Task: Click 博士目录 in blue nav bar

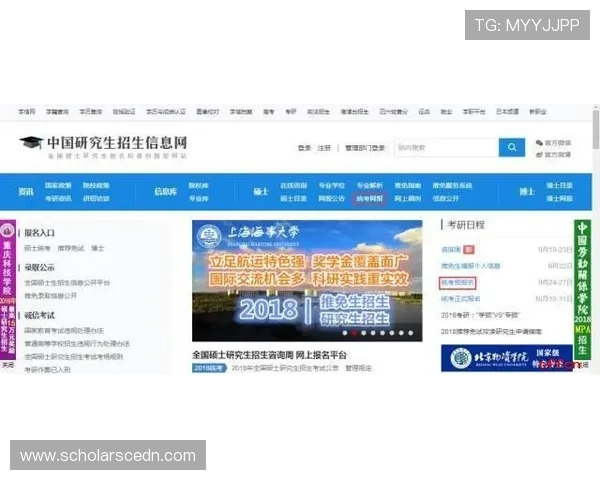Action: click(559, 185)
